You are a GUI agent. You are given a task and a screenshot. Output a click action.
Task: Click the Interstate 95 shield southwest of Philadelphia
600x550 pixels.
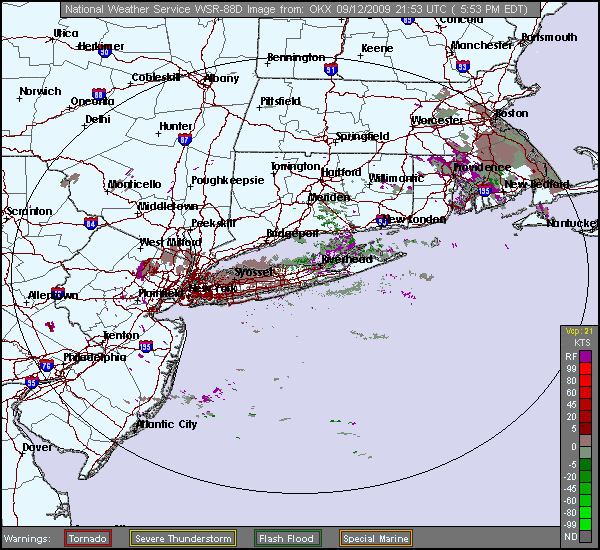(x=32, y=382)
